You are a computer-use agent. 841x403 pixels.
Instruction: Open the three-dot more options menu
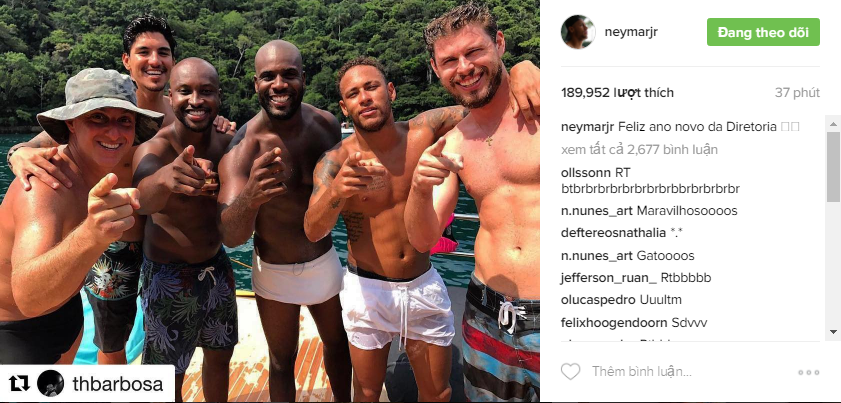[x=808, y=372]
